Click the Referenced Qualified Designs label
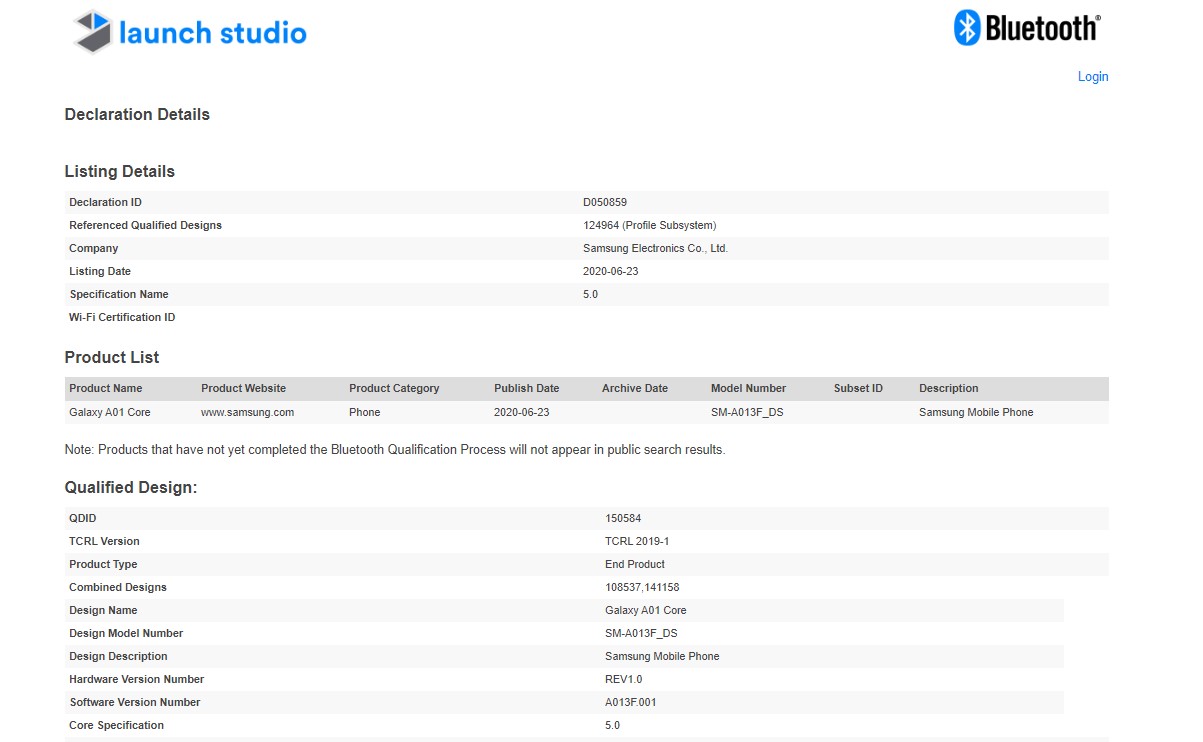The image size is (1203, 742). (x=145, y=226)
